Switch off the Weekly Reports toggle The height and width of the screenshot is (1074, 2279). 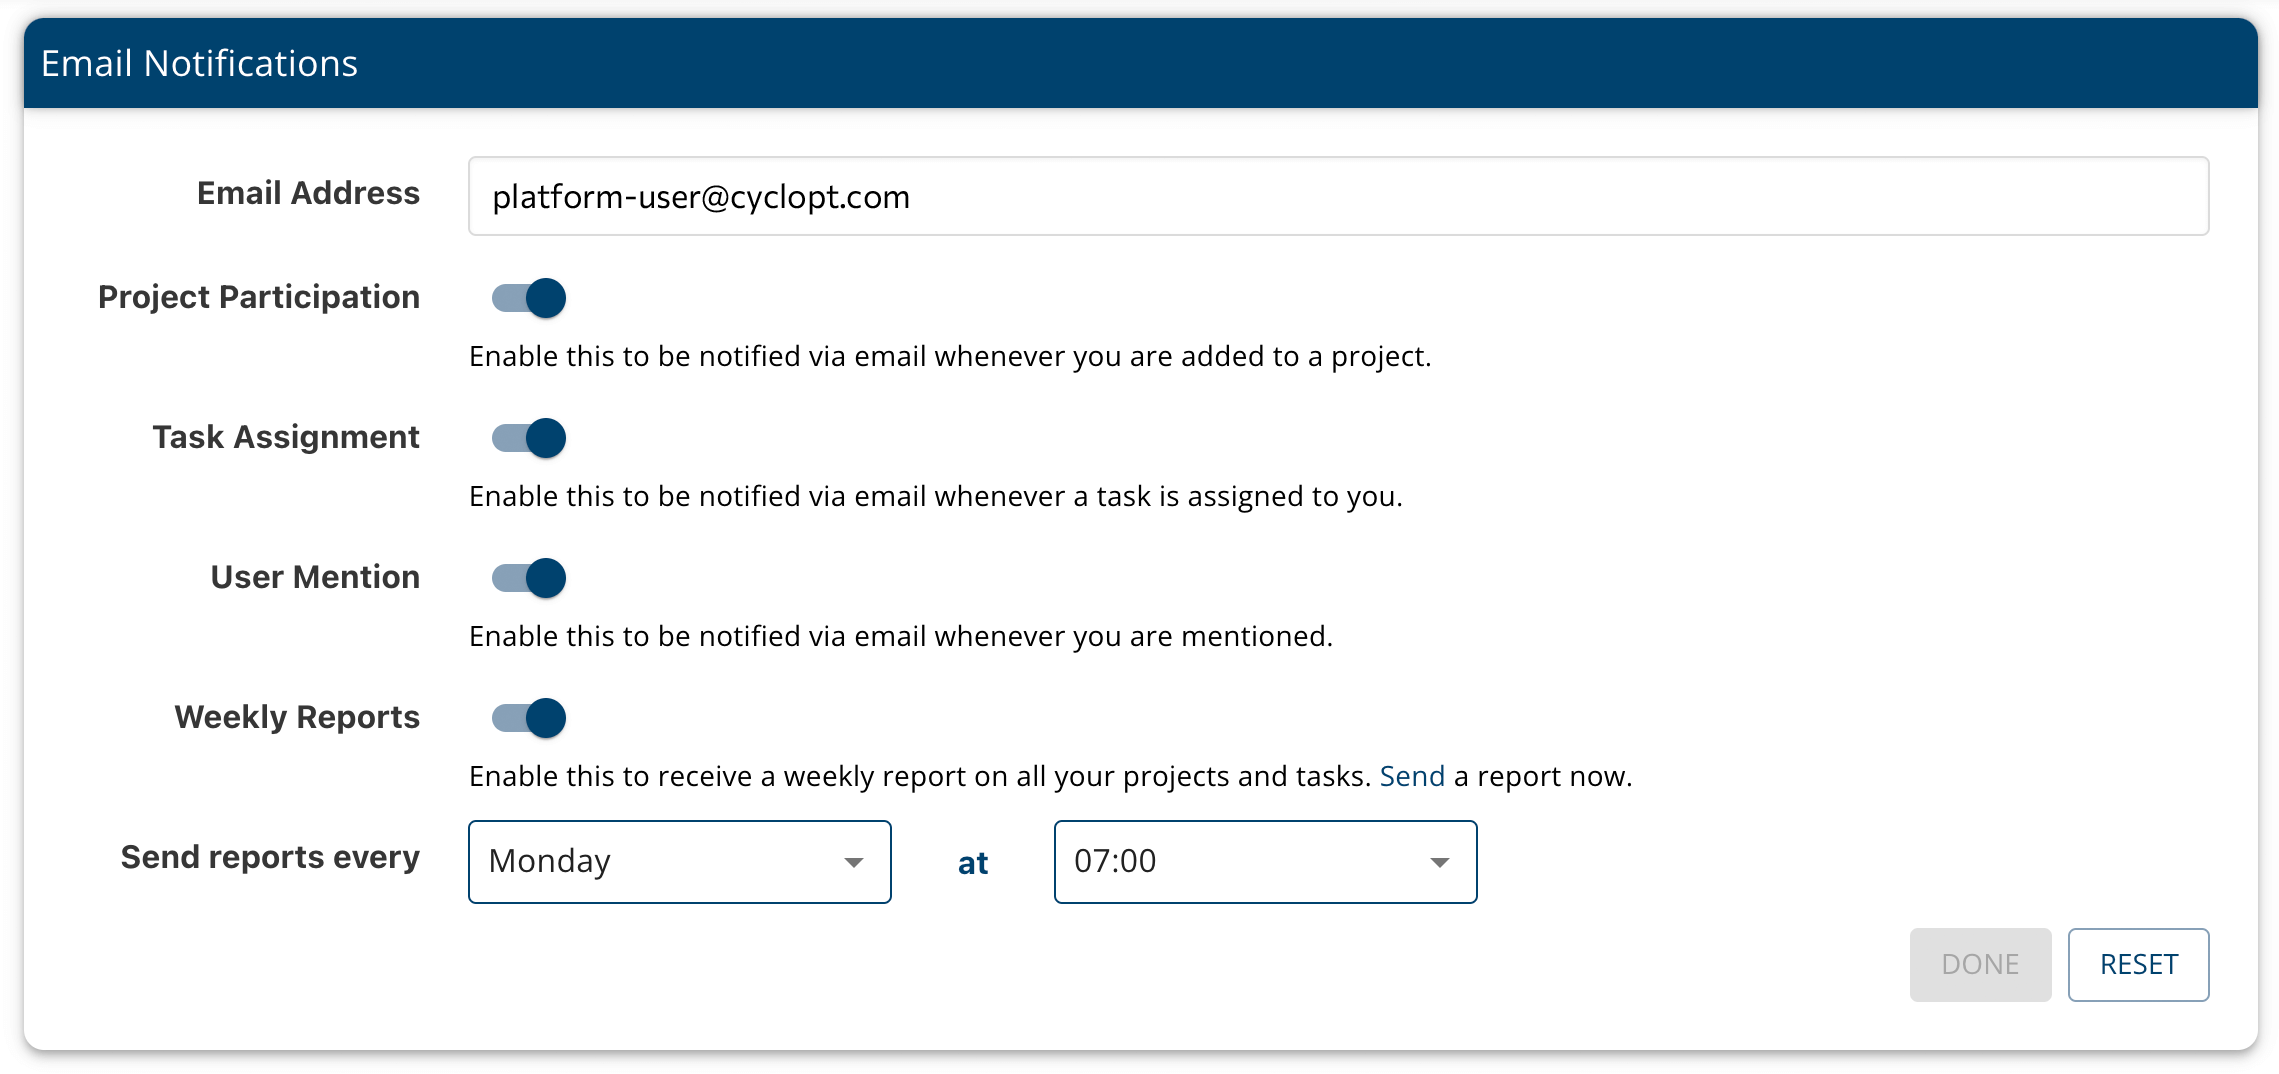coord(529,718)
